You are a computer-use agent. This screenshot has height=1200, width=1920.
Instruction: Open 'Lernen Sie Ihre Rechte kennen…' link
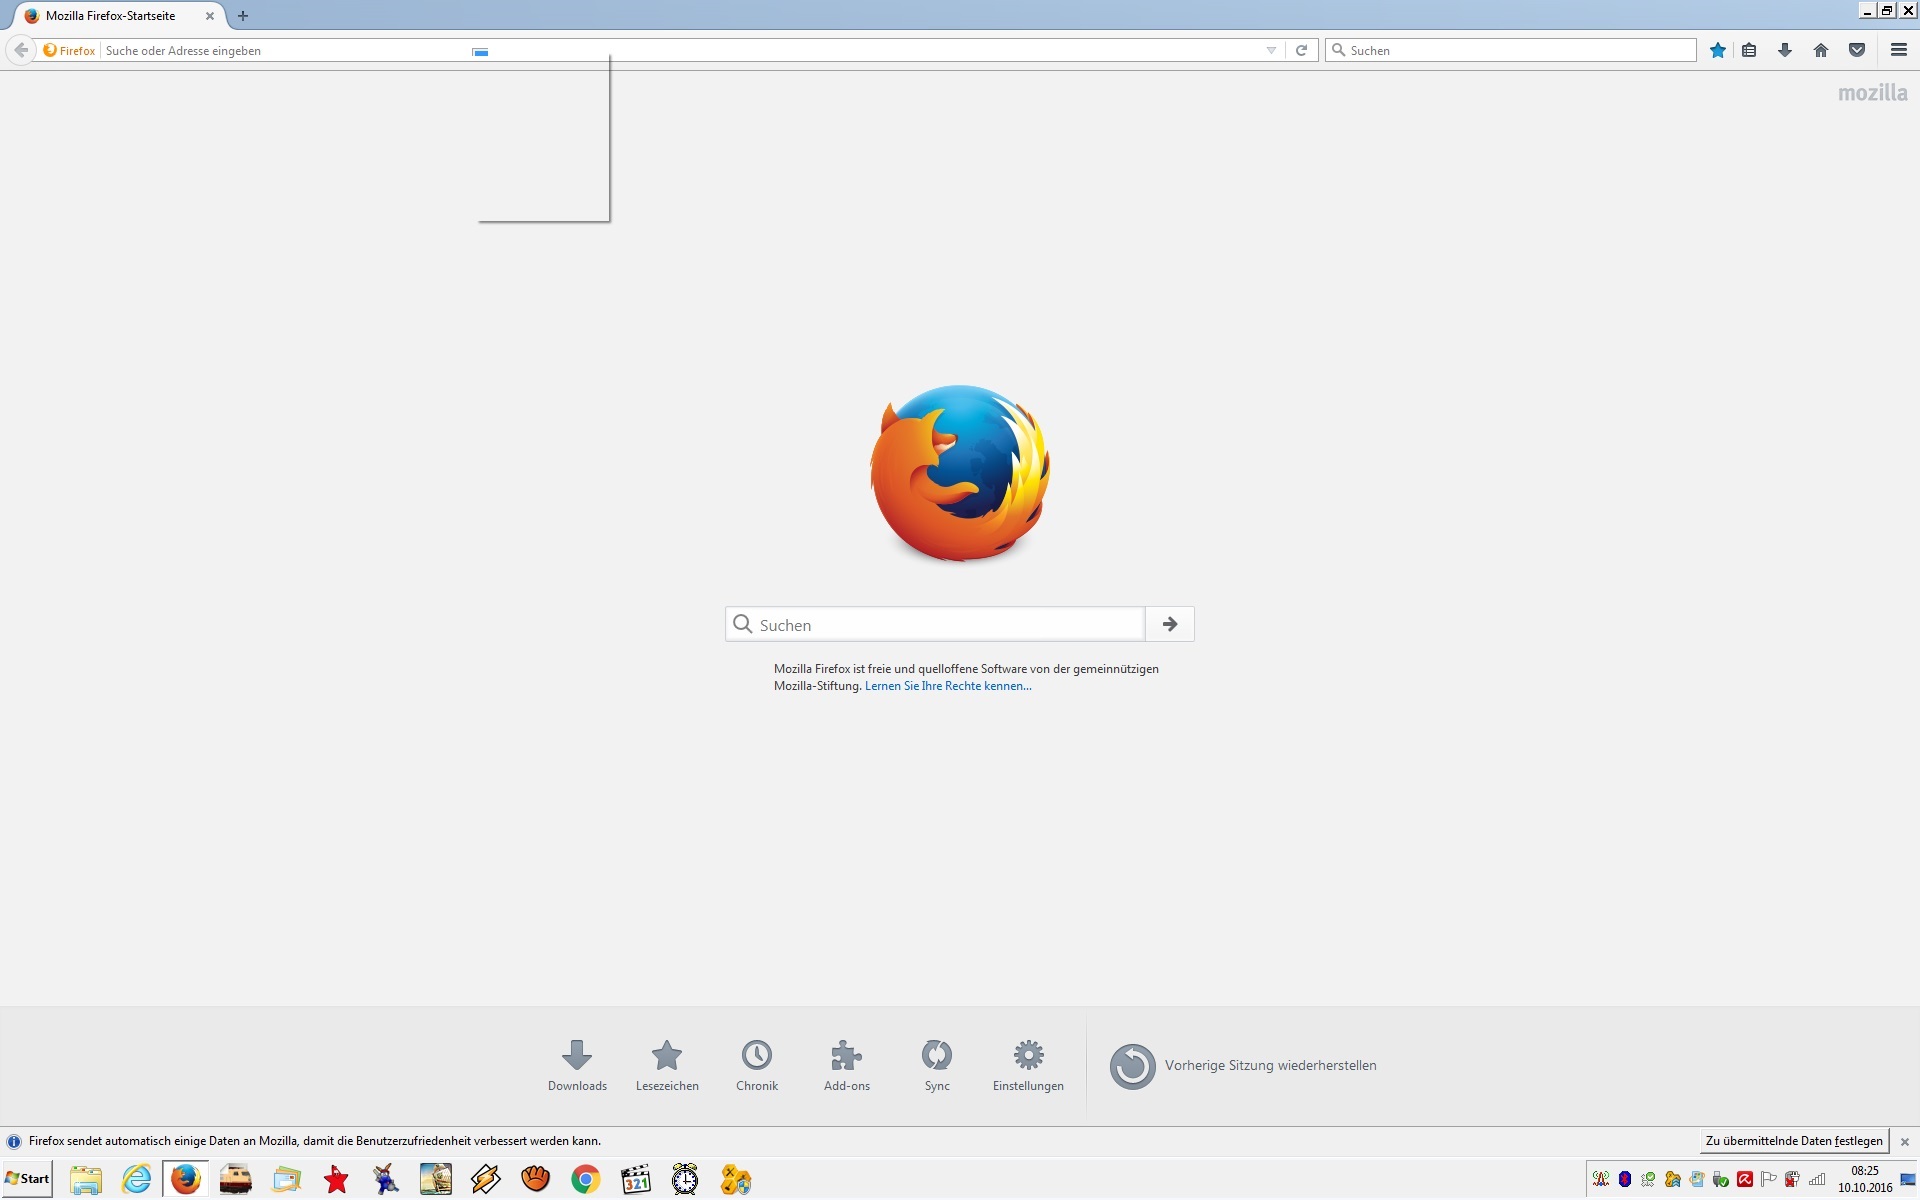948,686
